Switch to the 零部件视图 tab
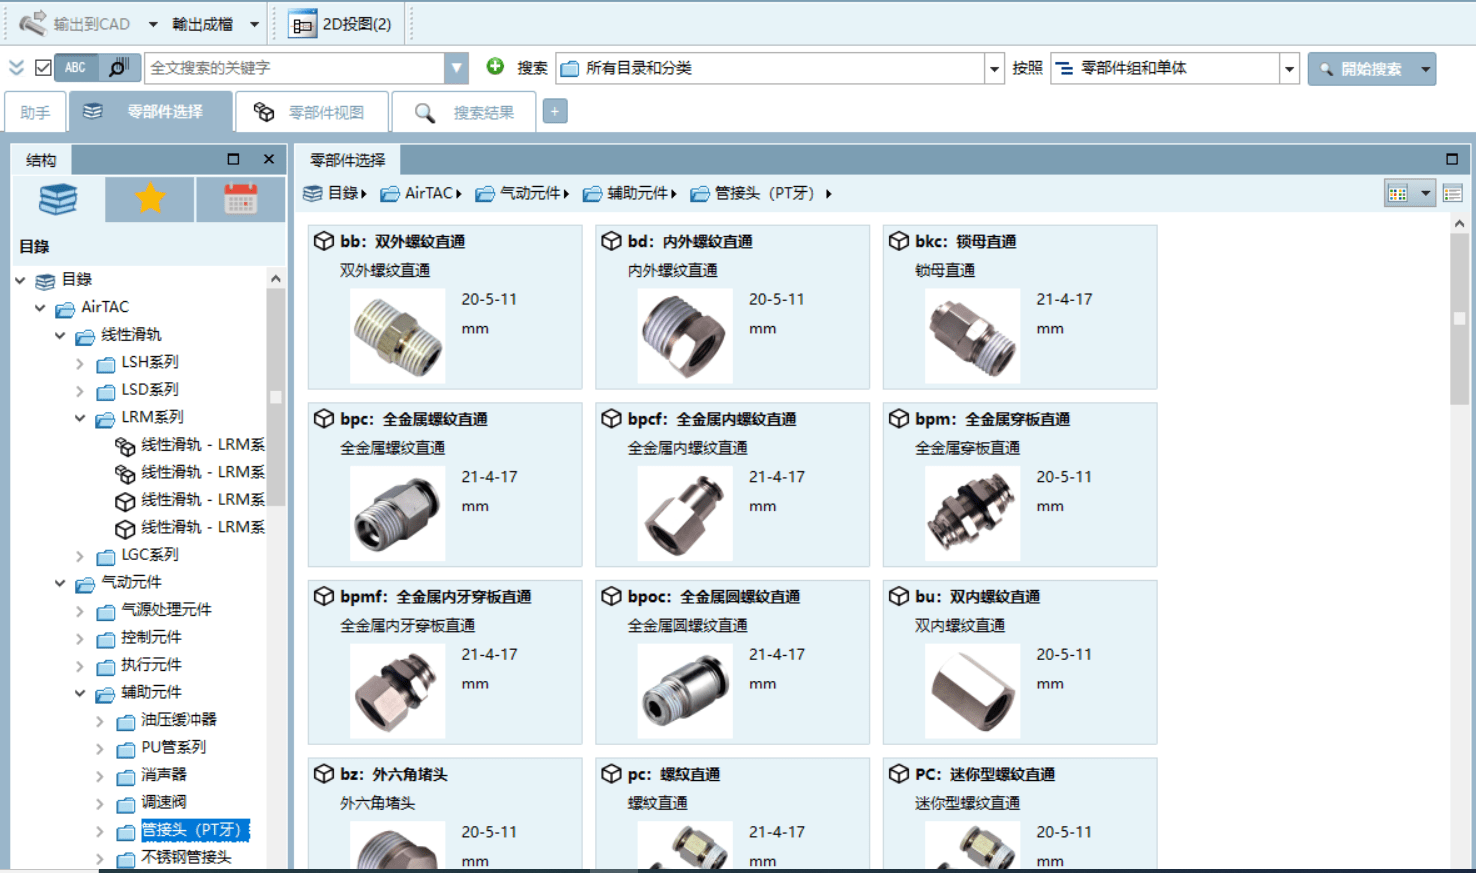 coord(312,112)
